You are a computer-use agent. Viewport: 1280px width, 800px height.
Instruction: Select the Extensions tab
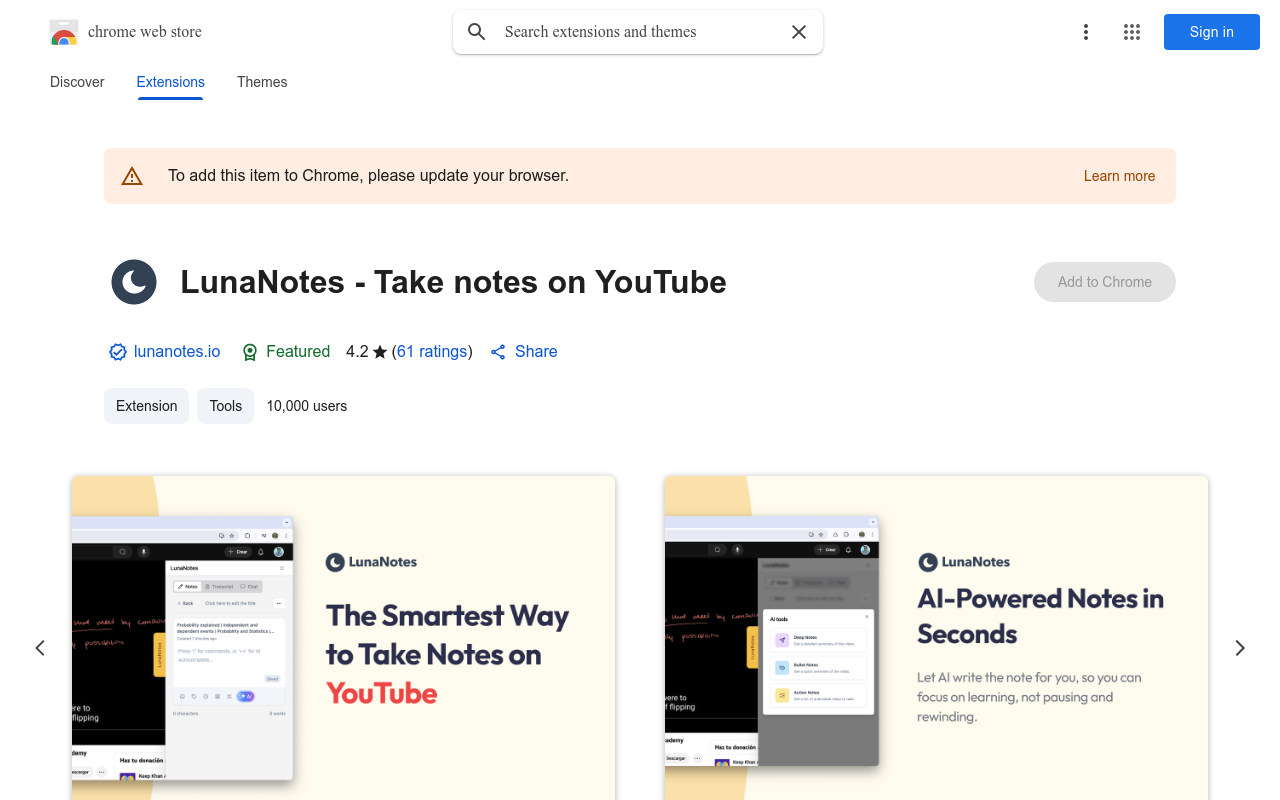click(171, 82)
